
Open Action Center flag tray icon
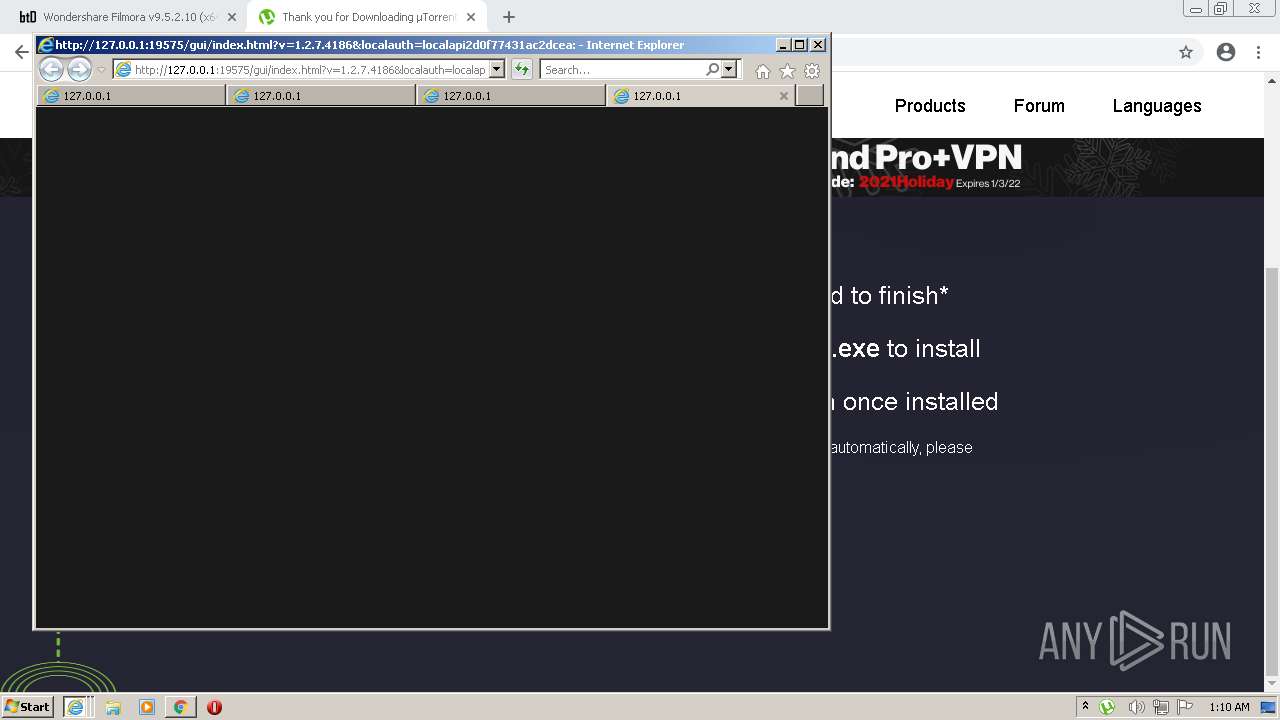[1185, 707]
